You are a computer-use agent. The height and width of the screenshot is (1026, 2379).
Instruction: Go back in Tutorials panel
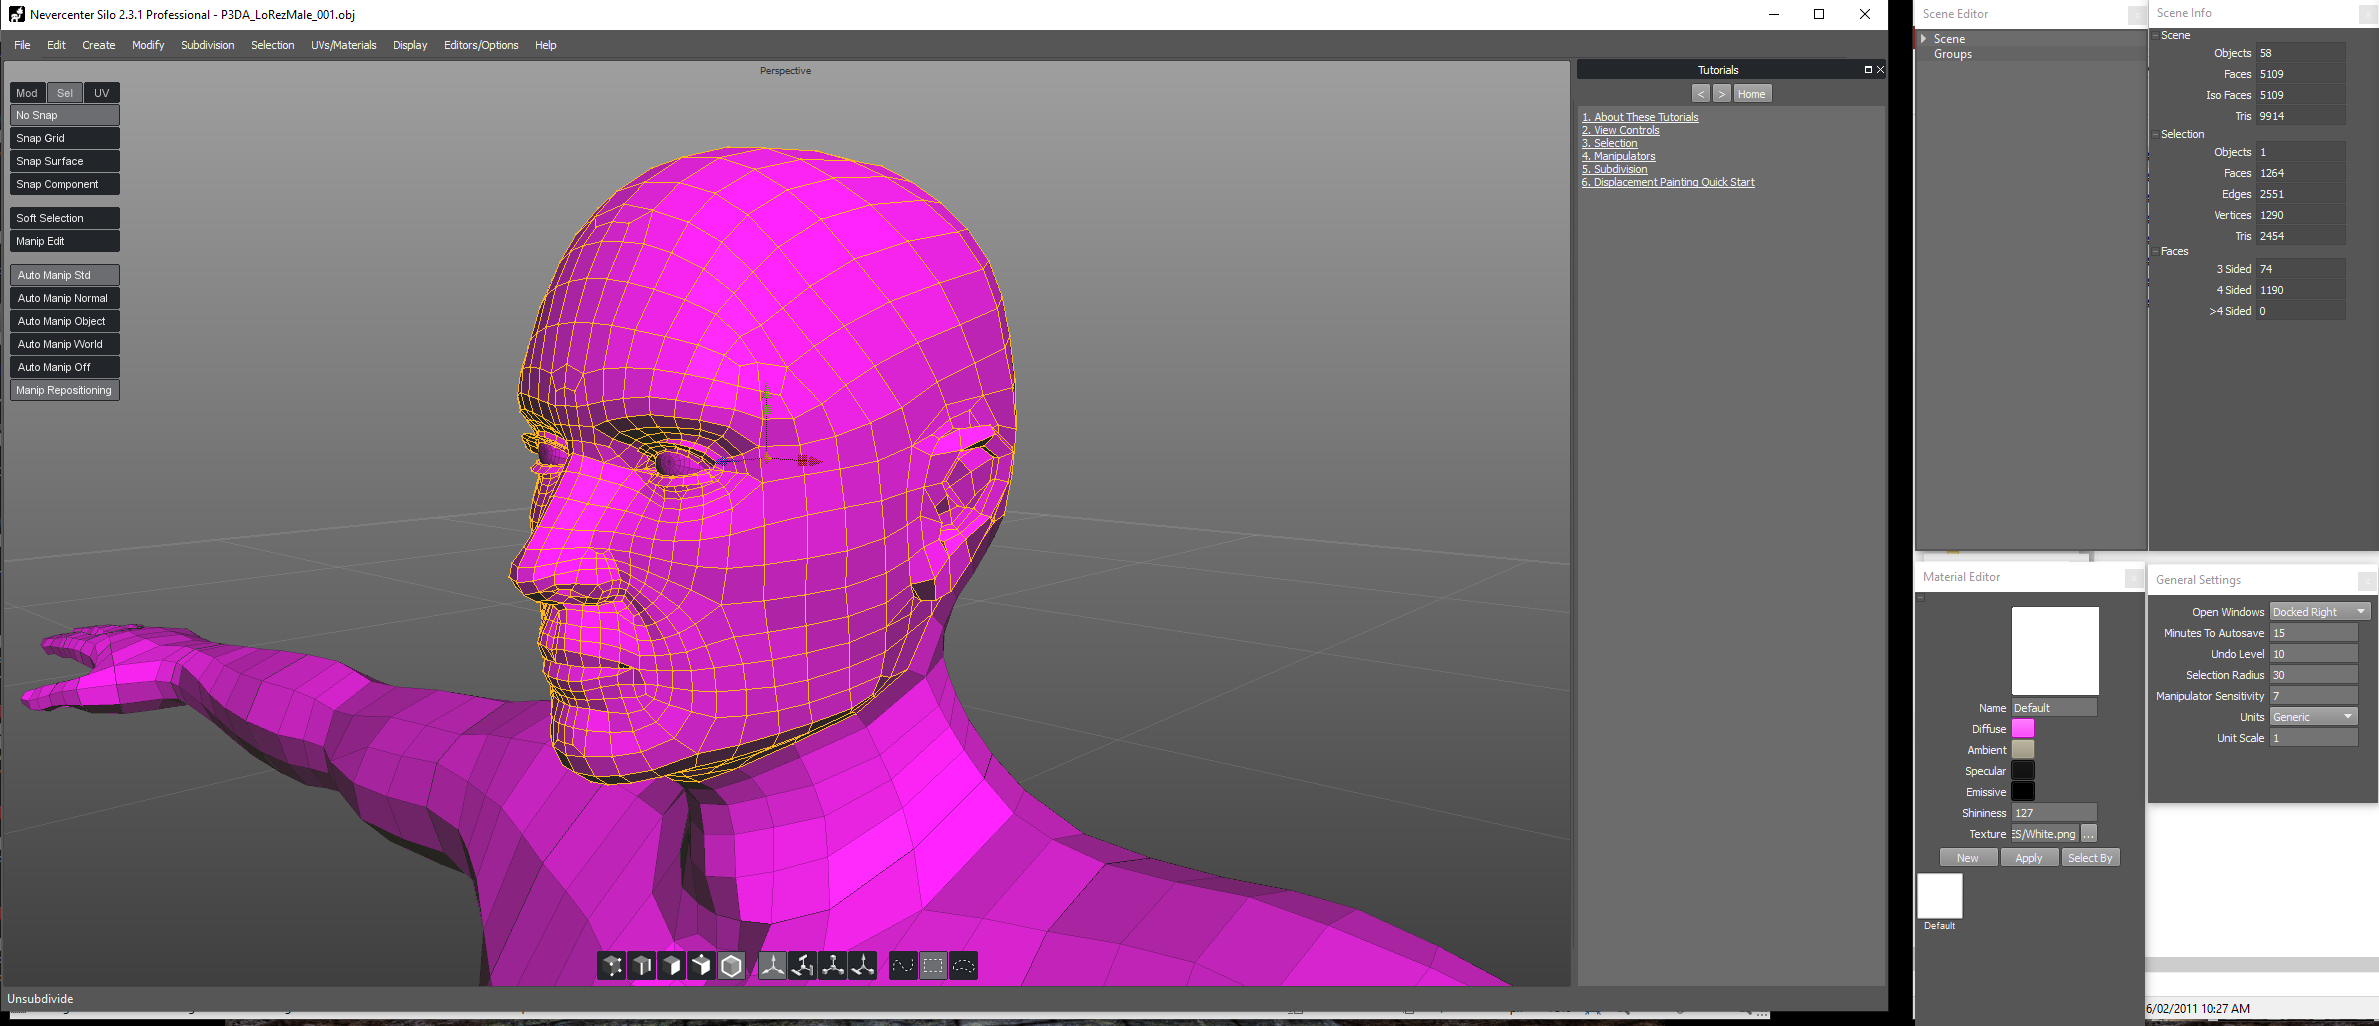1701,94
